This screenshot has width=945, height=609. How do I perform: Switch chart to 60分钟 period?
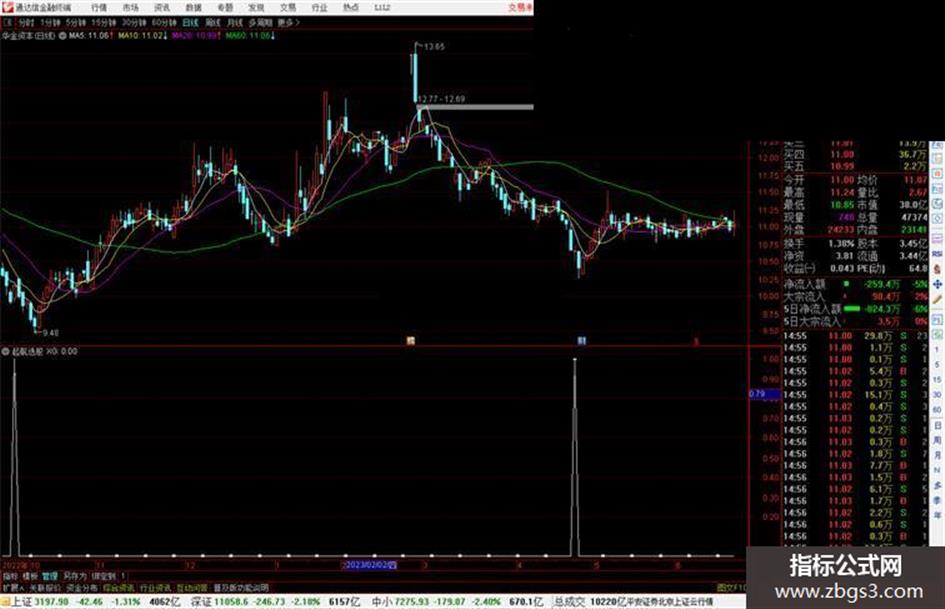pyautogui.click(x=164, y=22)
